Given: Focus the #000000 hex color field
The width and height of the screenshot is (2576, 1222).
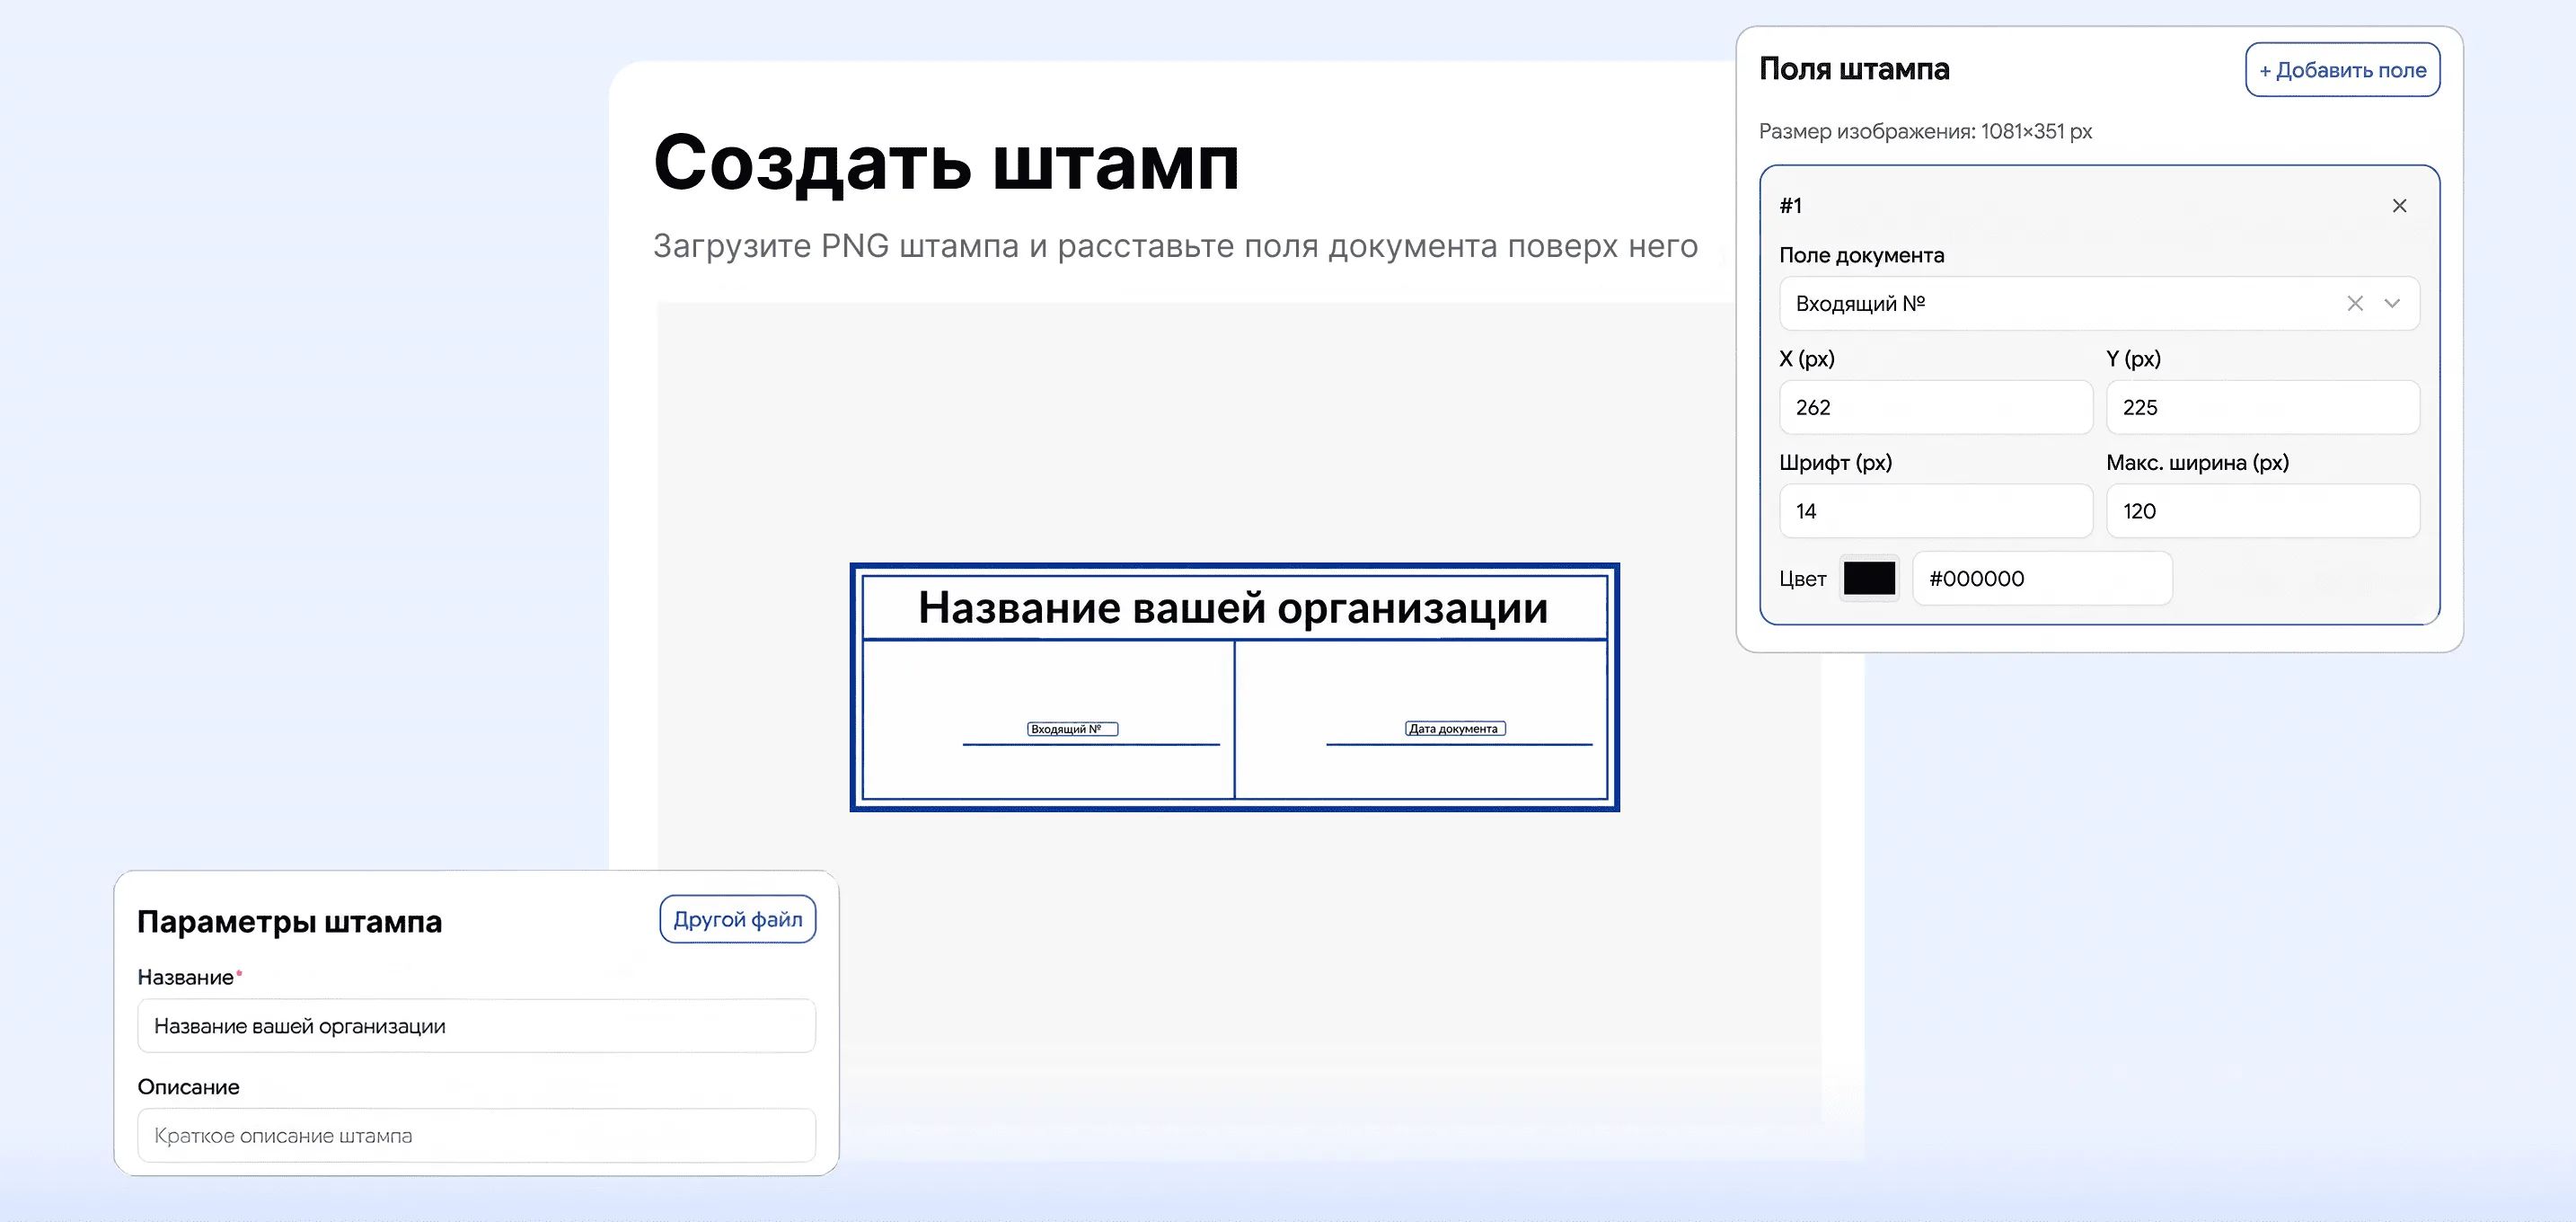Looking at the screenshot, I should (x=2042, y=578).
